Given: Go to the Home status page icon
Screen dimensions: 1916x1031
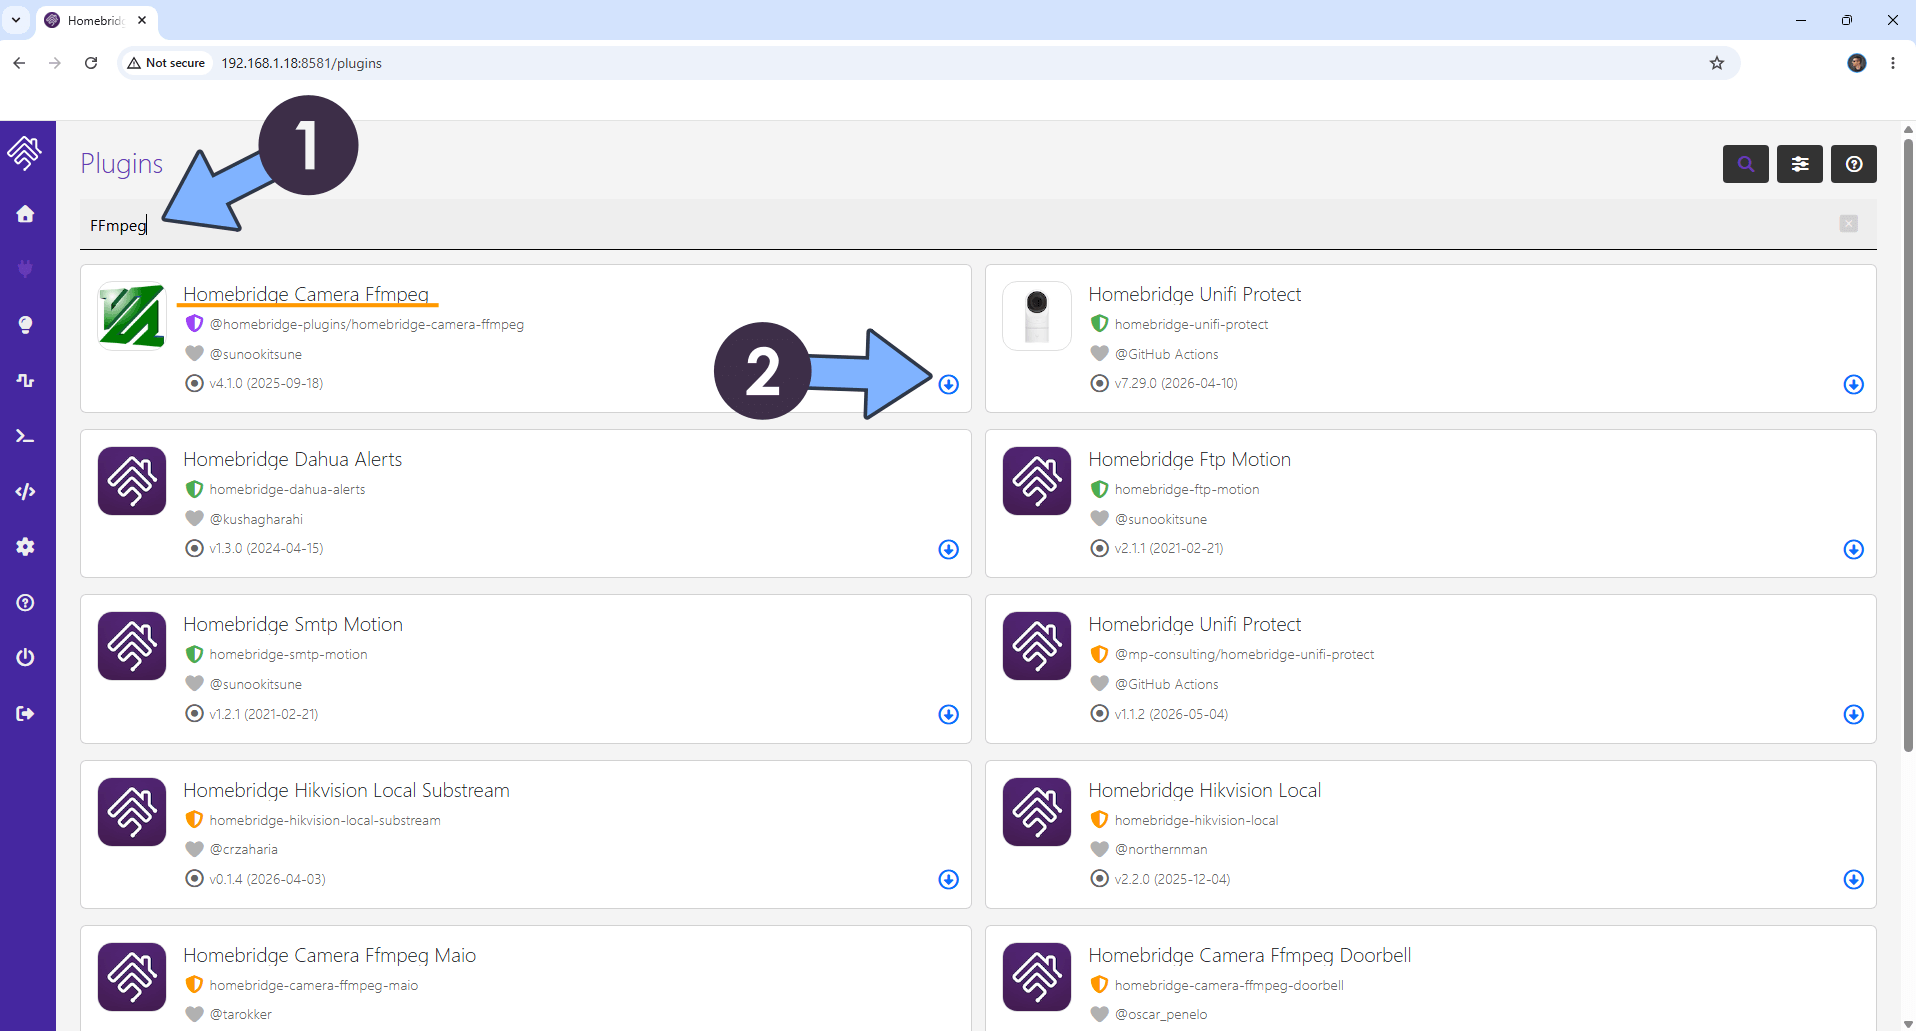Looking at the screenshot, I should coord(25,214).
